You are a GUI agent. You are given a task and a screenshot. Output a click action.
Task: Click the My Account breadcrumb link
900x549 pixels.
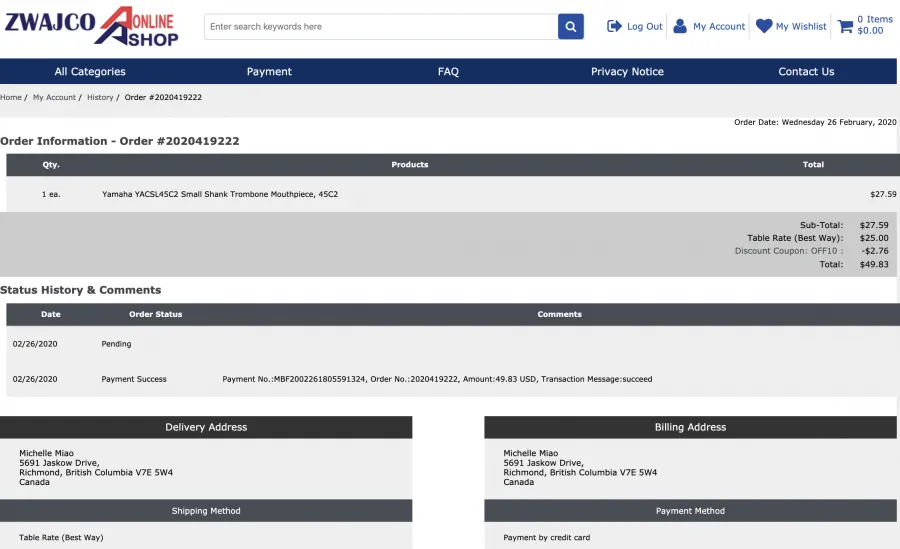[x=54, y=98]
